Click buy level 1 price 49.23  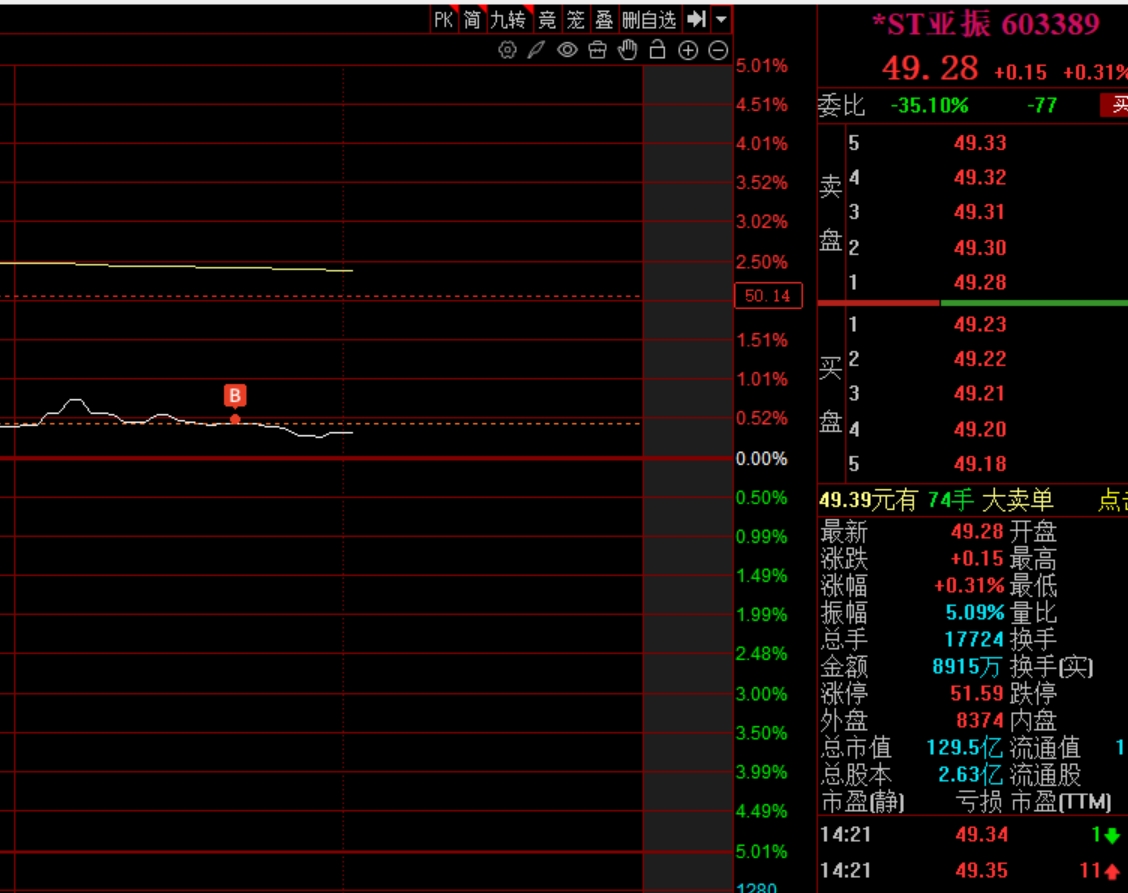pos(980,324)
